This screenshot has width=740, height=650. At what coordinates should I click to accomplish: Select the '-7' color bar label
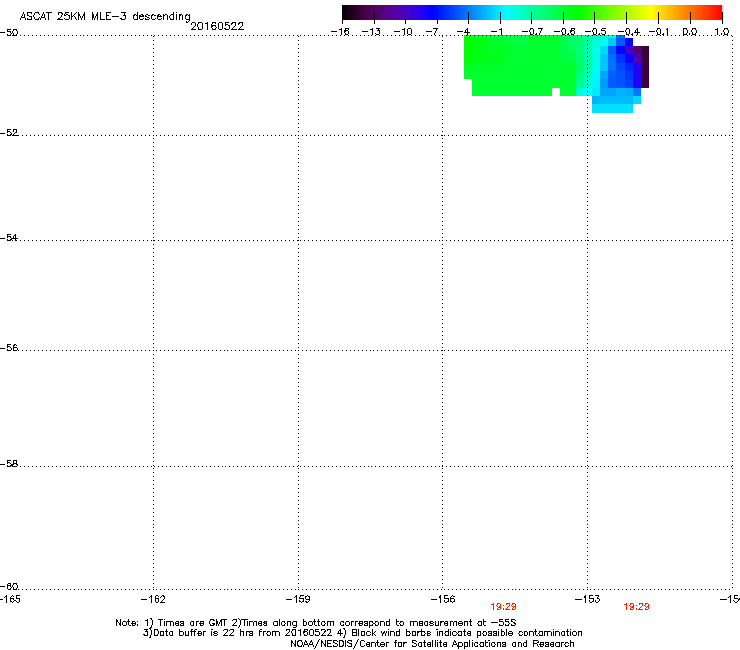pyautogui.click(x=433, y=32)
